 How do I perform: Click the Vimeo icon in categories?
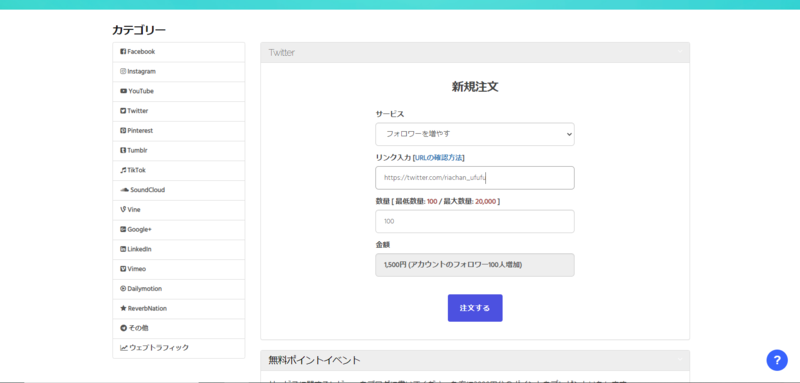123,269
